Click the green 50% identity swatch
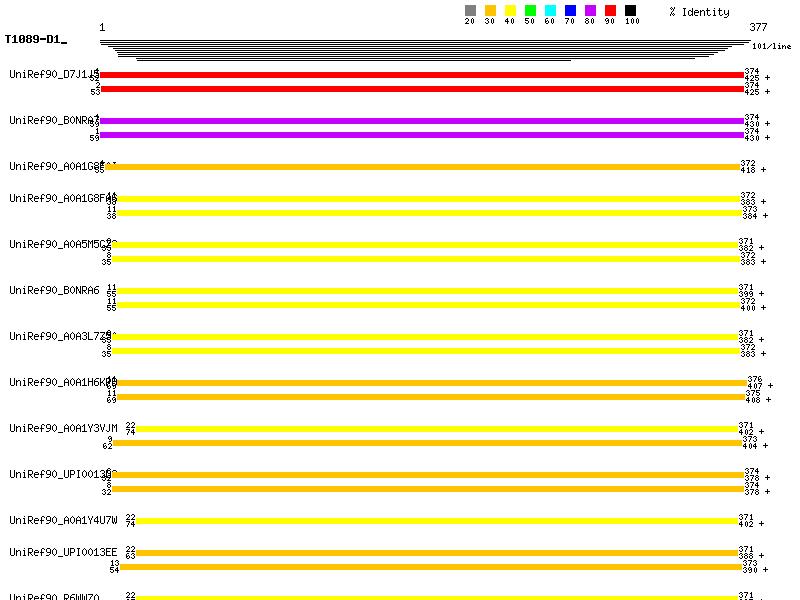Screen dimensions: 800x600 pos(530,11)
